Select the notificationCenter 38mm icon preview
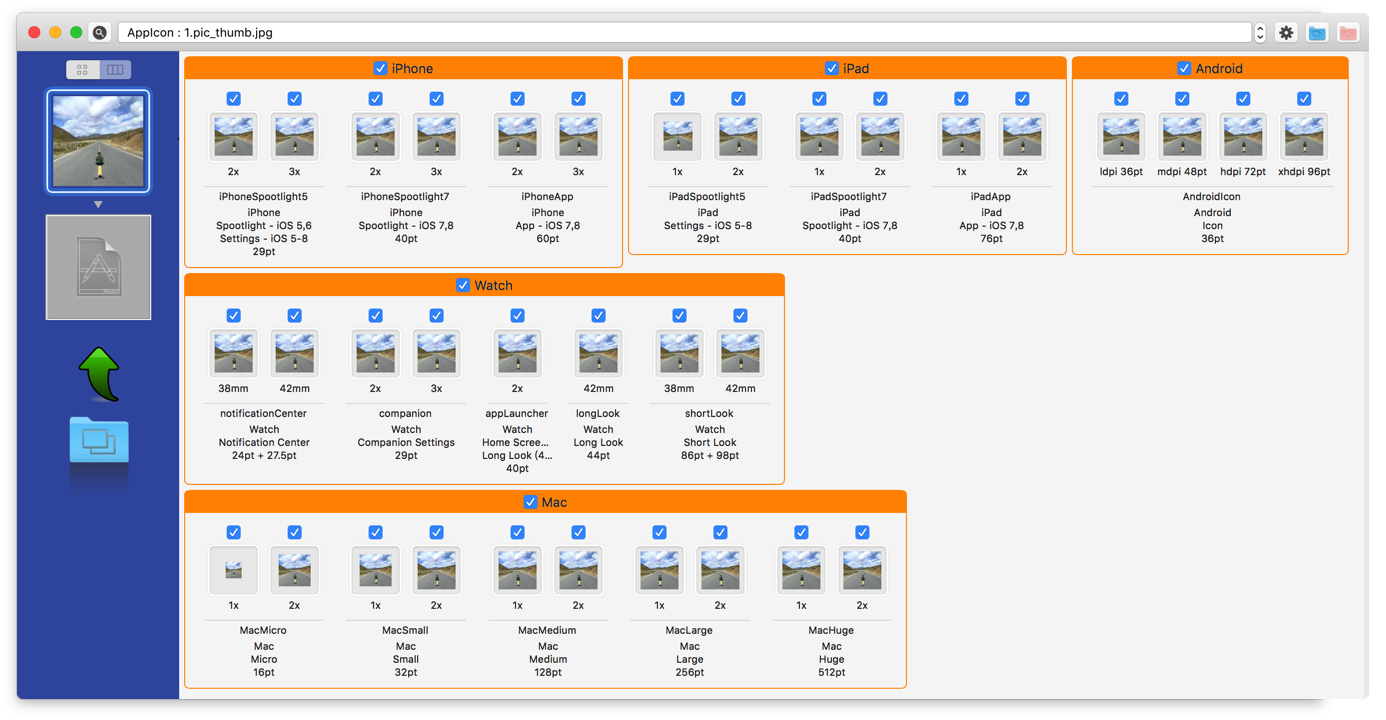Image resolution: width=1386 pixels, height=720 pixels. (233, 353)
